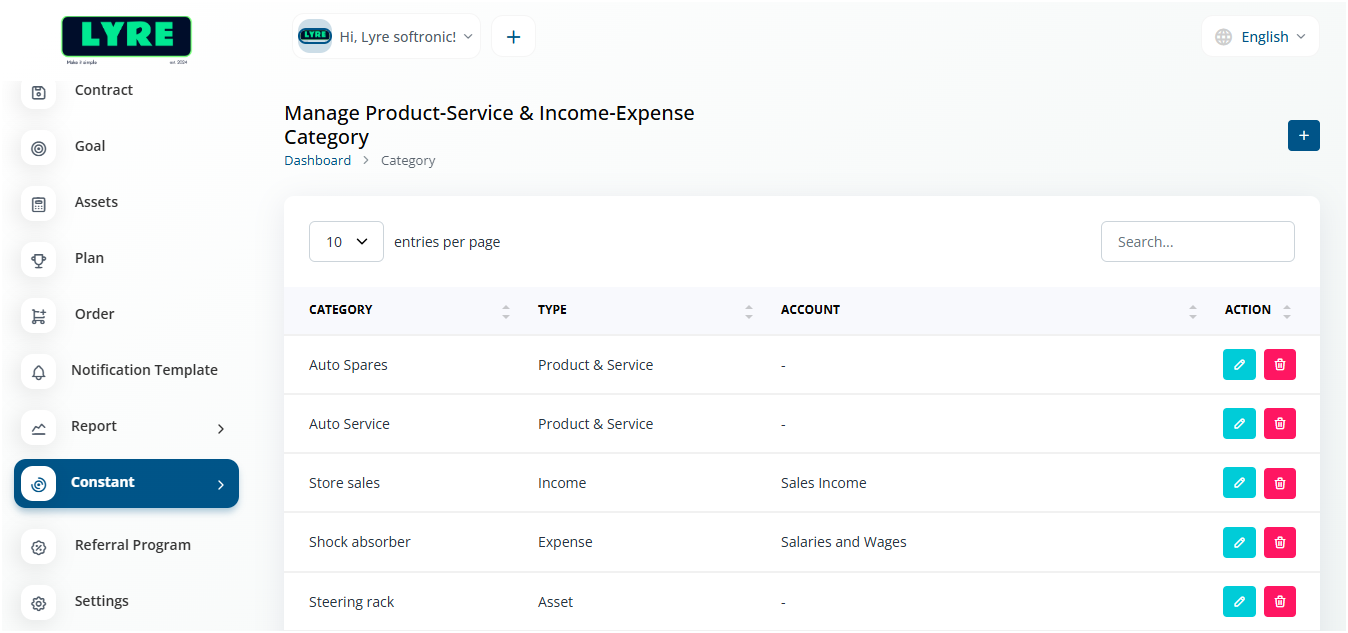Expand the Lyre softronic user menu
The image size is (1348, 633).
click(387, 37)
